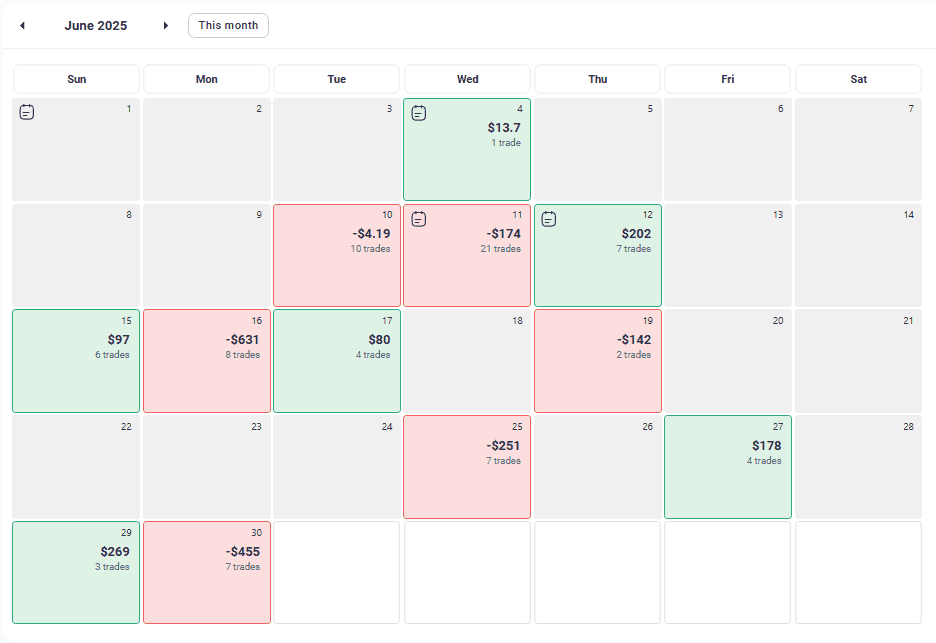Select the Wed column header
The height and width of the screenshot is (643, 936).
[x=467, y=79]
